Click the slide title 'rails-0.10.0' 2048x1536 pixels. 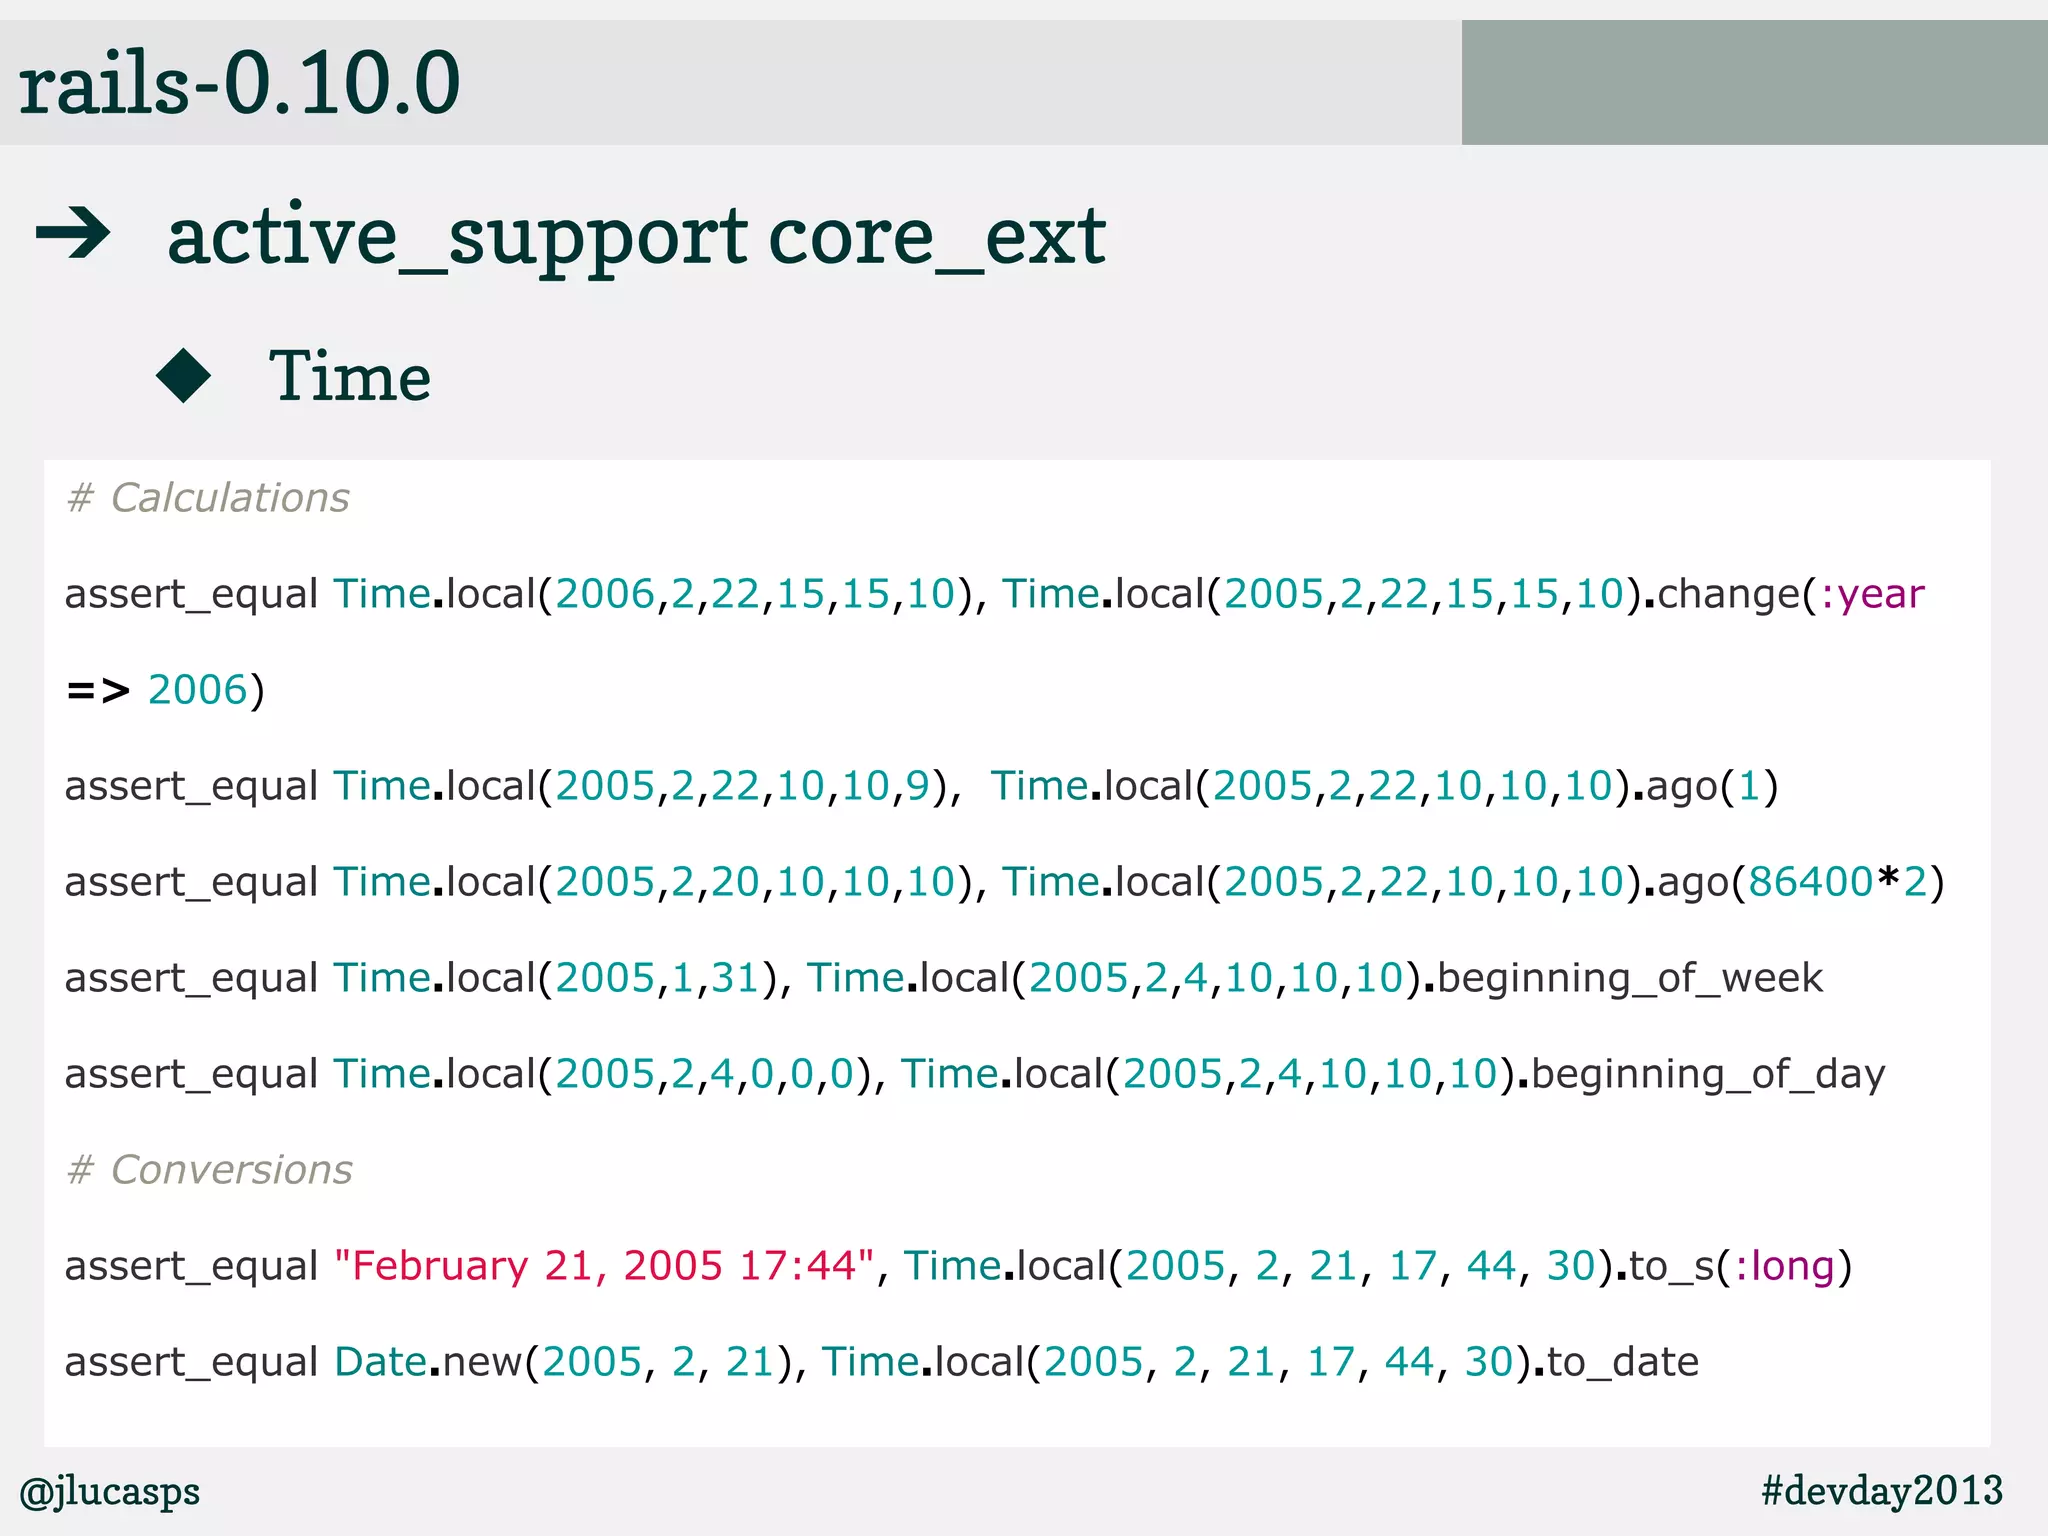(240, 83)
